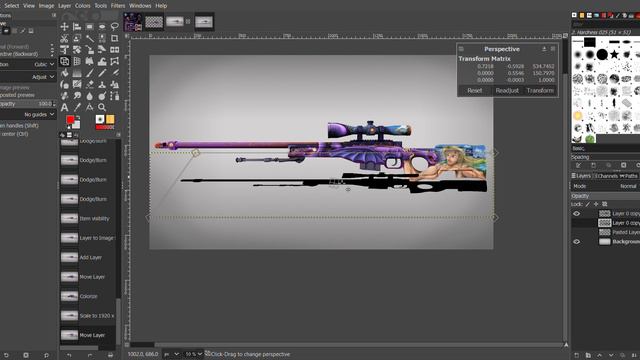Toggle Quick Mask at canvas bottom-left corner
This screenshot has width=640, height=360.
[127, 345]
